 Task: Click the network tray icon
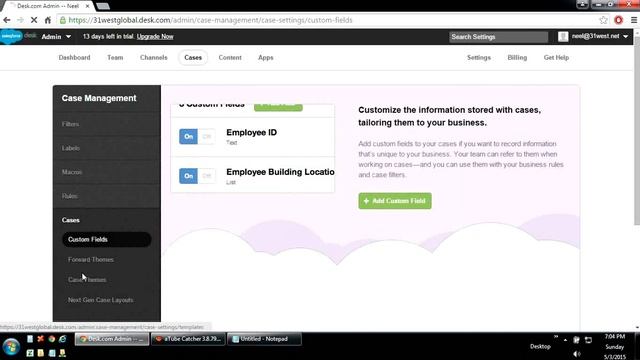(588, 340)
